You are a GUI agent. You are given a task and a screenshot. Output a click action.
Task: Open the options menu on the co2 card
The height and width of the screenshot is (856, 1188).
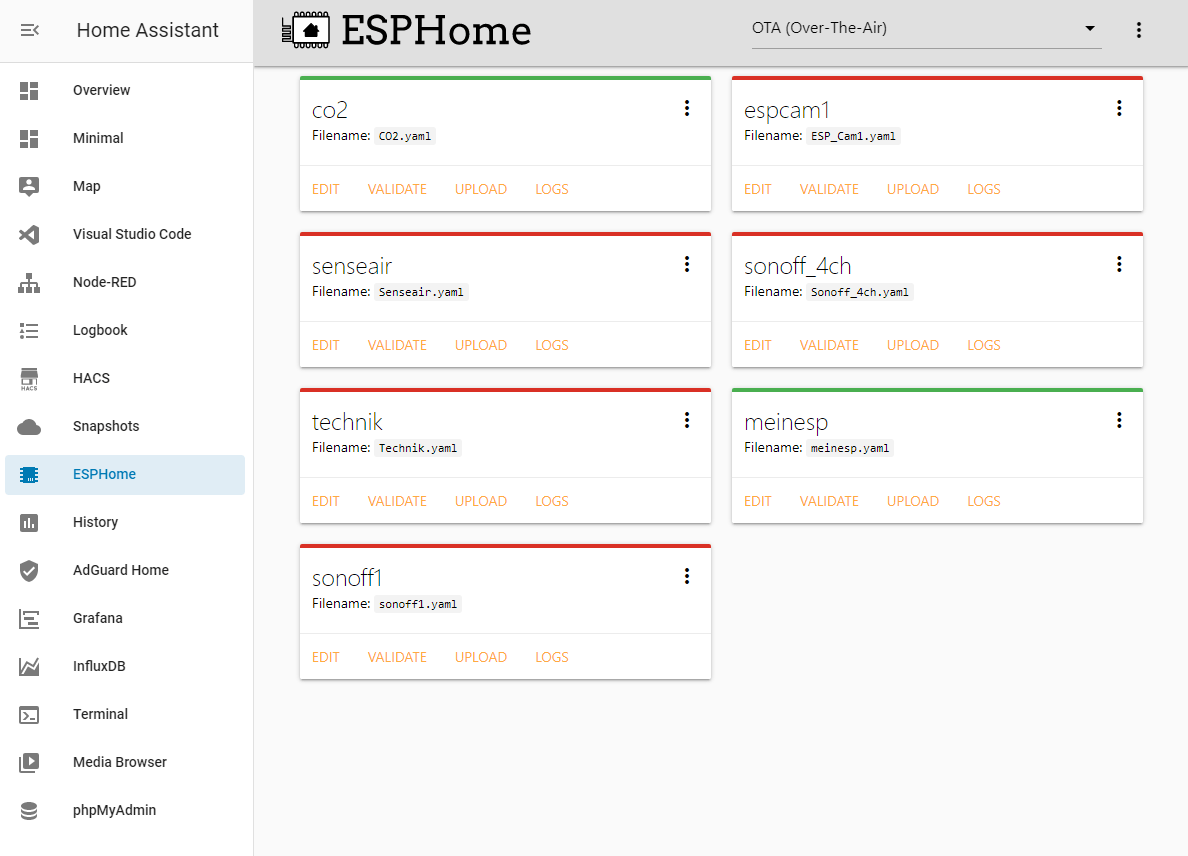point(687,108)
